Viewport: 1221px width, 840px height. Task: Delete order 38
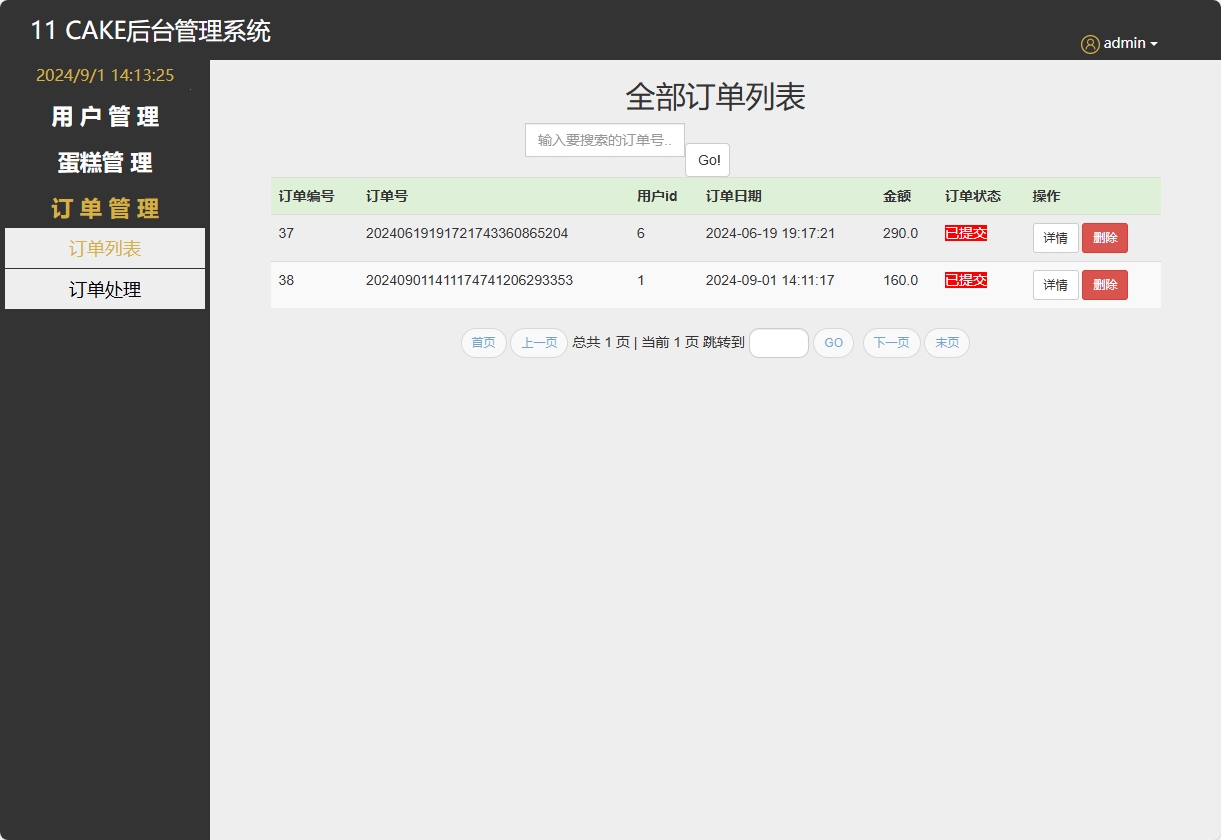[x=1104, y=285]
